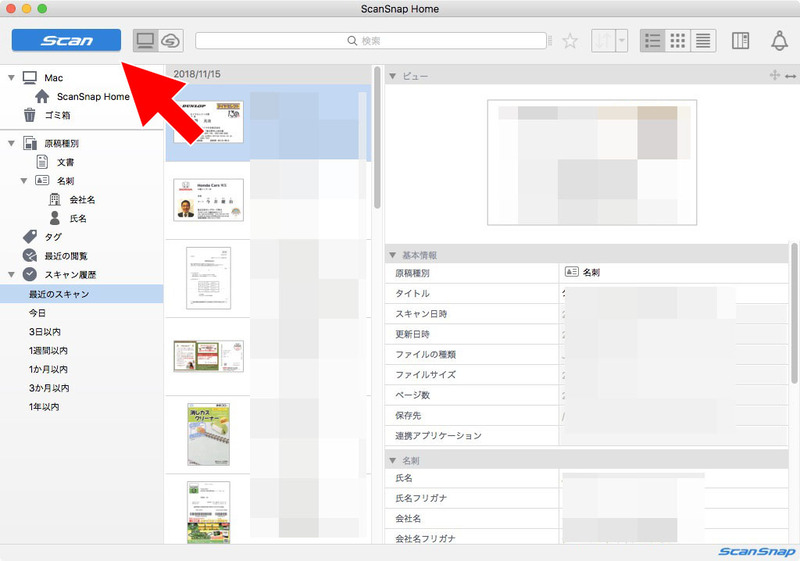Open notifications bell icon

pyautogui.click(x=779, y=41)
